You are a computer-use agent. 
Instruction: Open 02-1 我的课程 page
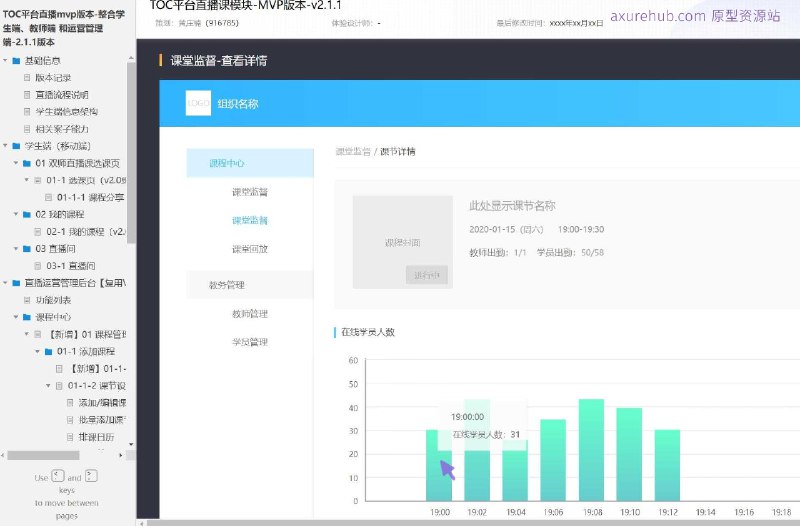click(86, 232)
